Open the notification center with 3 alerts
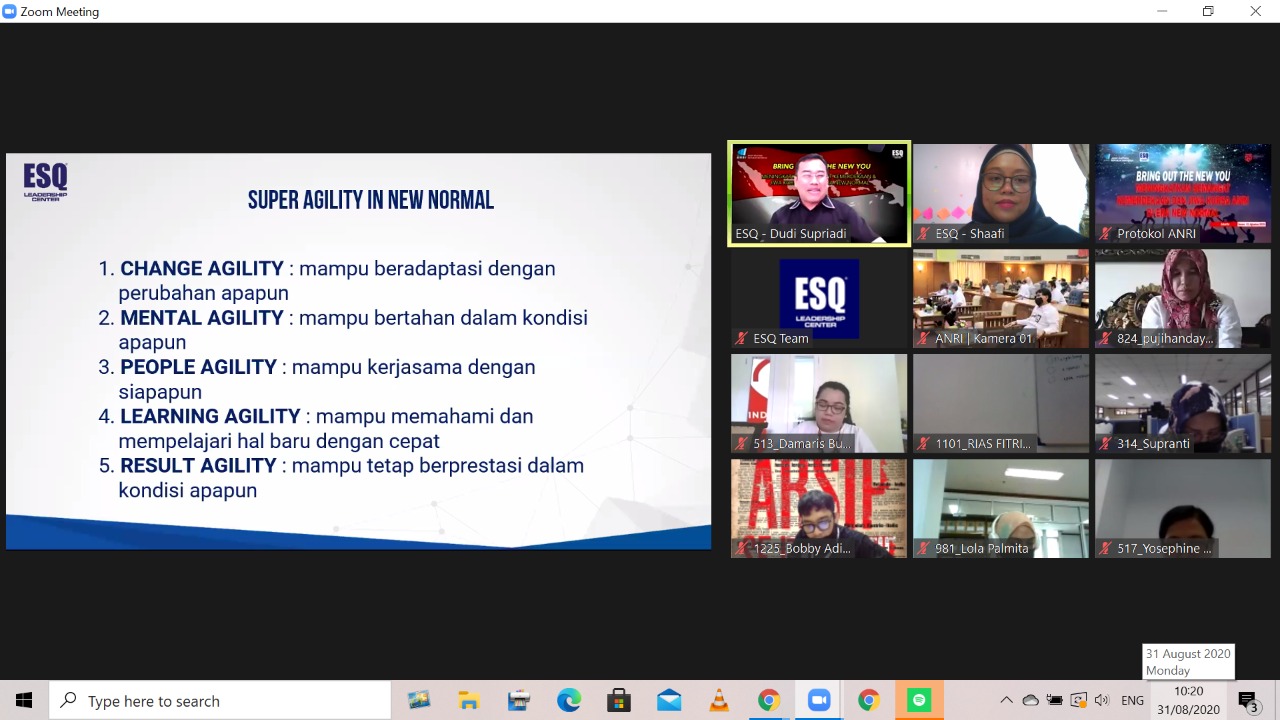Screen dimensions: 1280x720 (x=1247, y=701)
